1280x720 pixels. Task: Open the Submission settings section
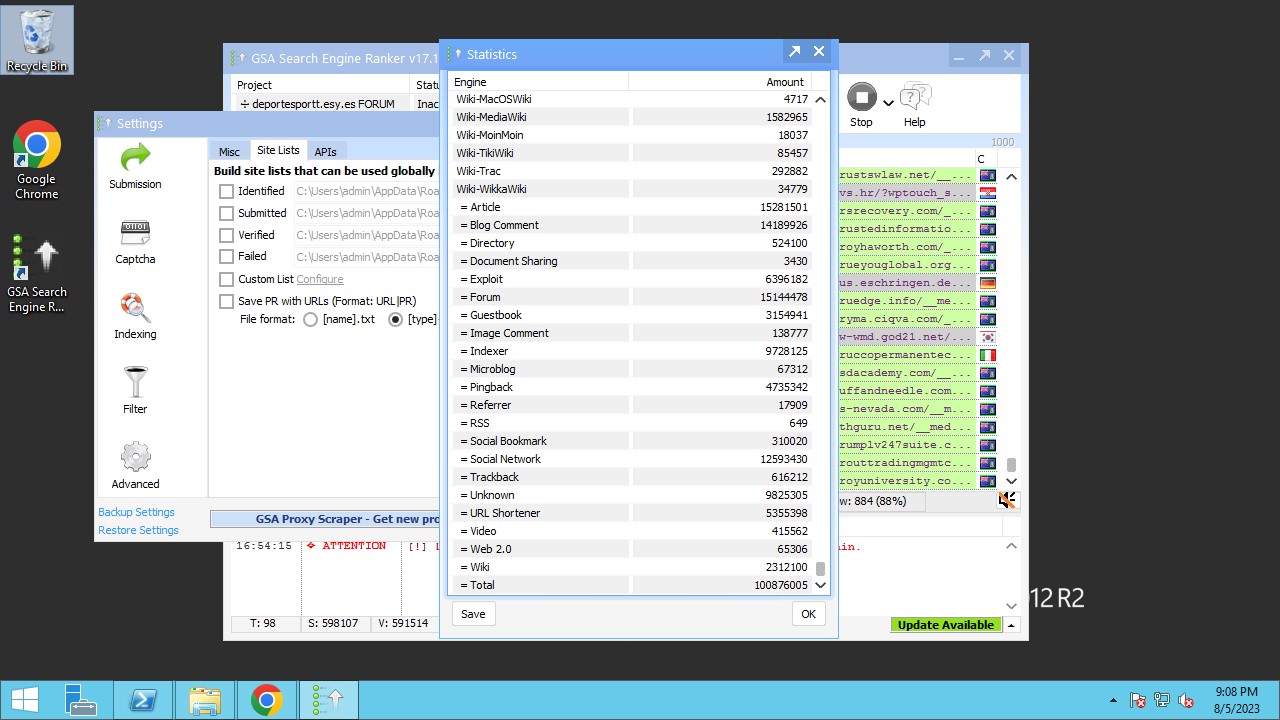pyautogui.click(x=135, y=166)
